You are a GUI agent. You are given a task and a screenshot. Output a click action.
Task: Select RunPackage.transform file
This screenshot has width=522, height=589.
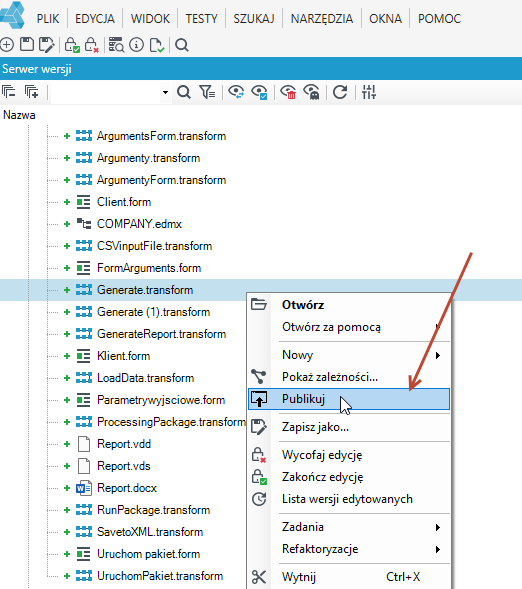pos(153,510)
